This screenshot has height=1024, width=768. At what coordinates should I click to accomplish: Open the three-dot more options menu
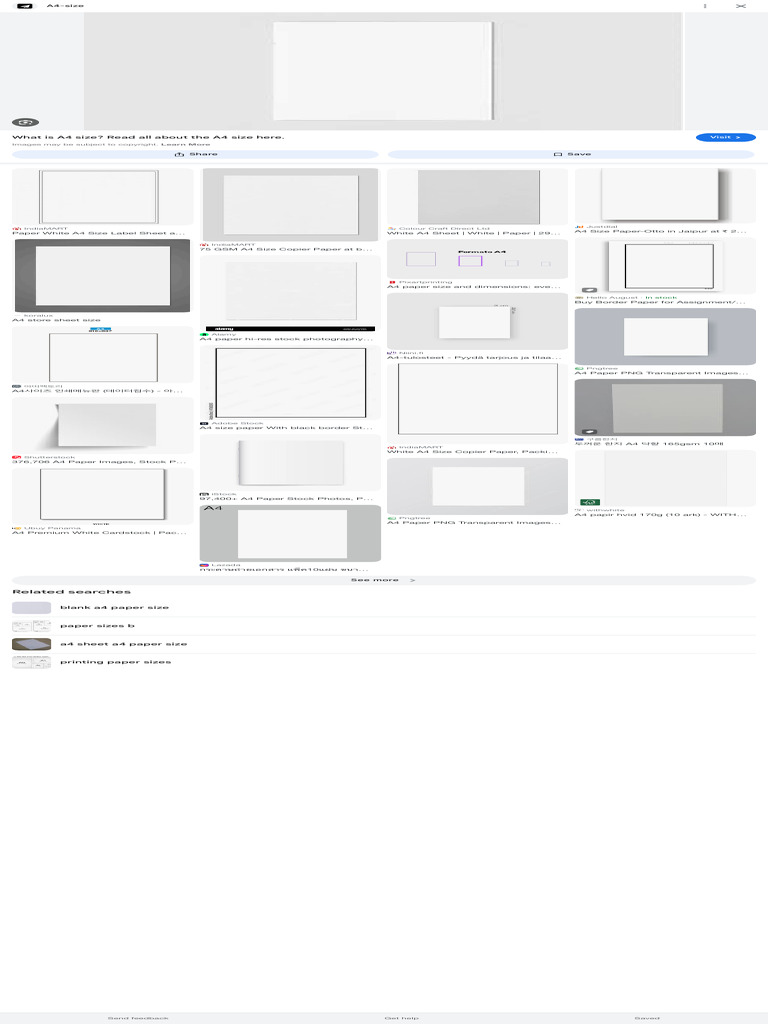(x=705, y=6)
